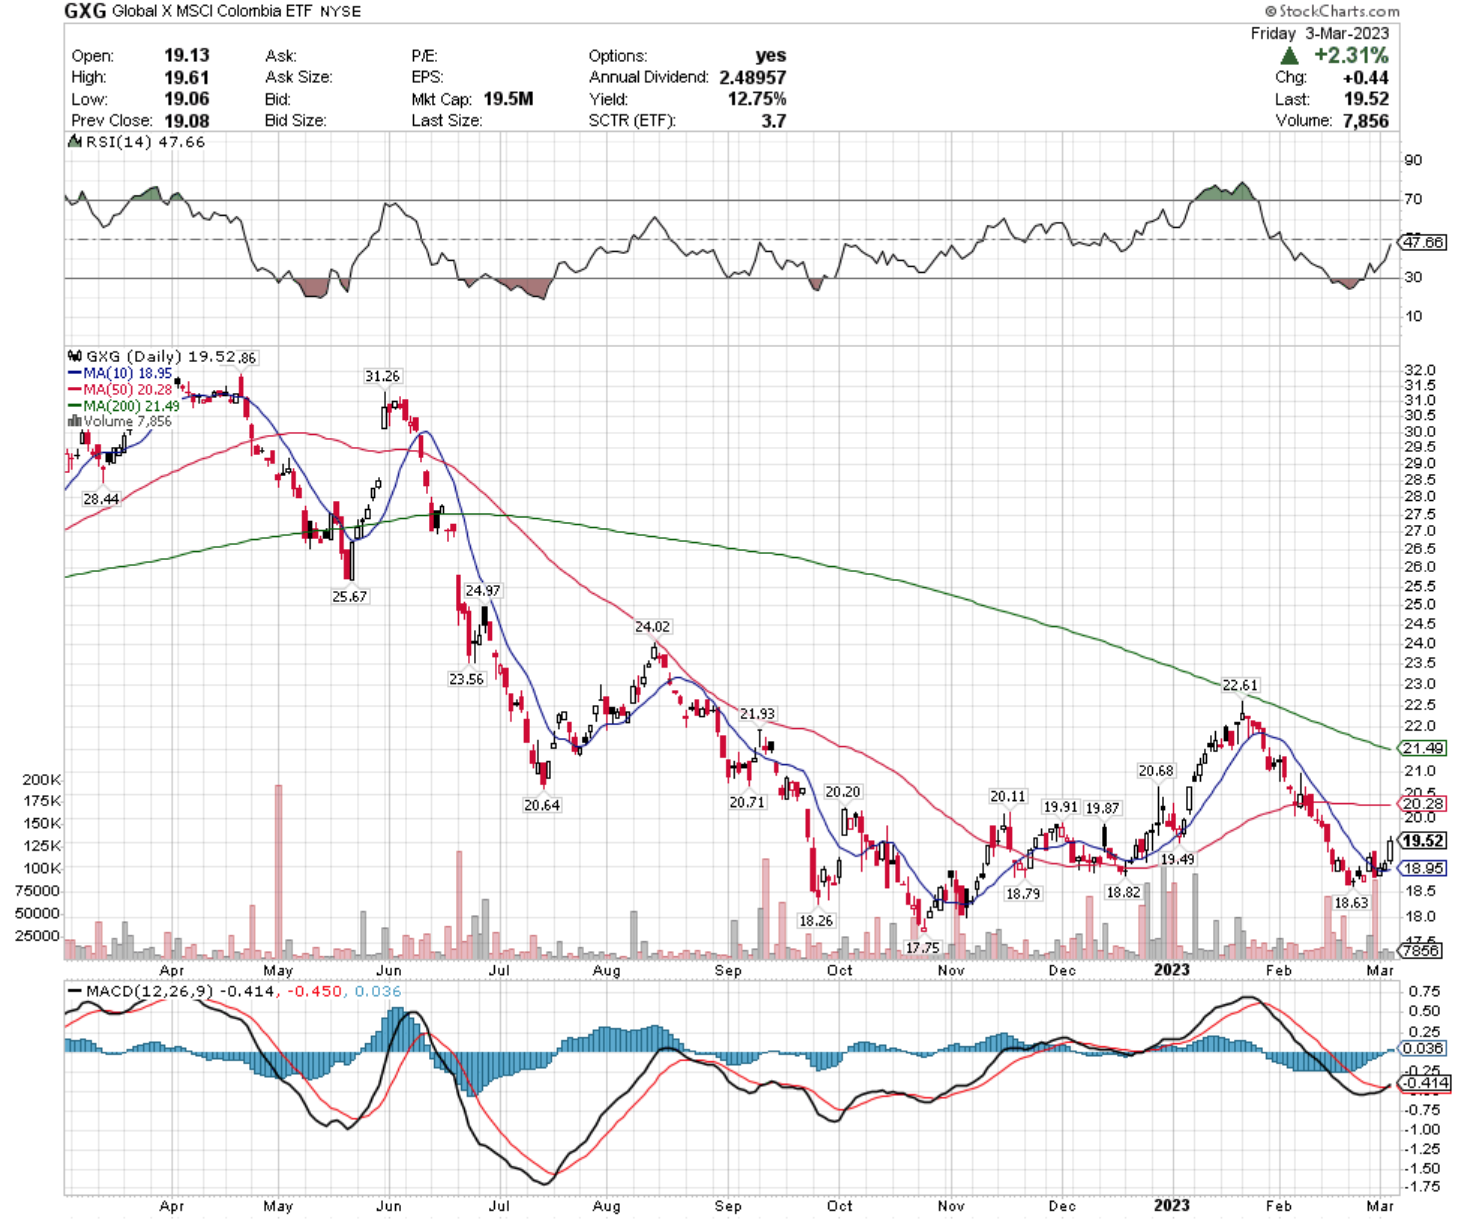Click the 20.68 price label
1468x1224 pixels.
(1156, 771)
